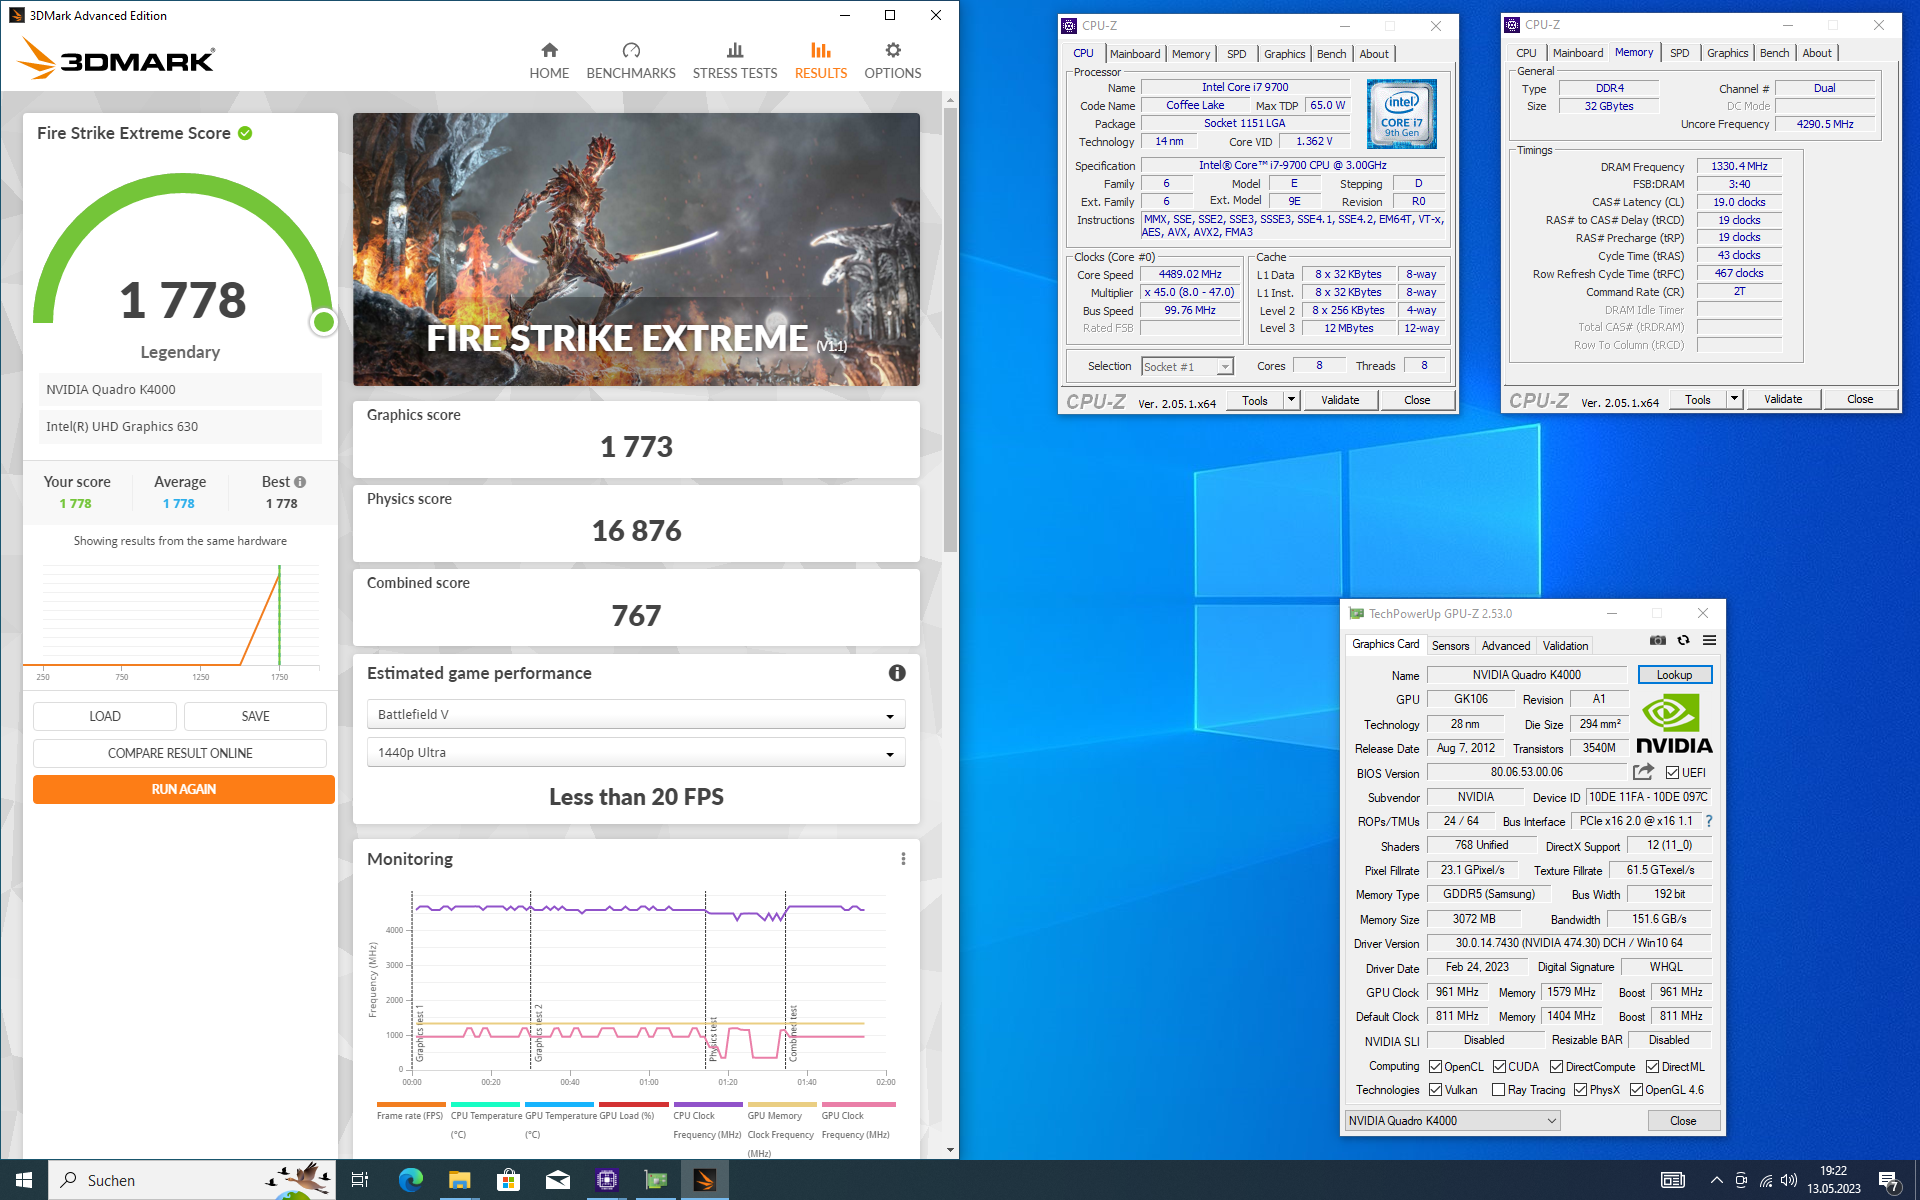Click COMPARE RESULT ONLINE

(x=180, y=753)
